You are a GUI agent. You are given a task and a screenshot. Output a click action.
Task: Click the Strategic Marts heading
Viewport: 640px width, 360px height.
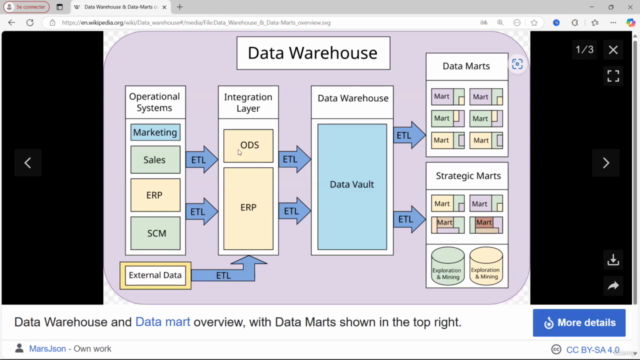point(467,176)
